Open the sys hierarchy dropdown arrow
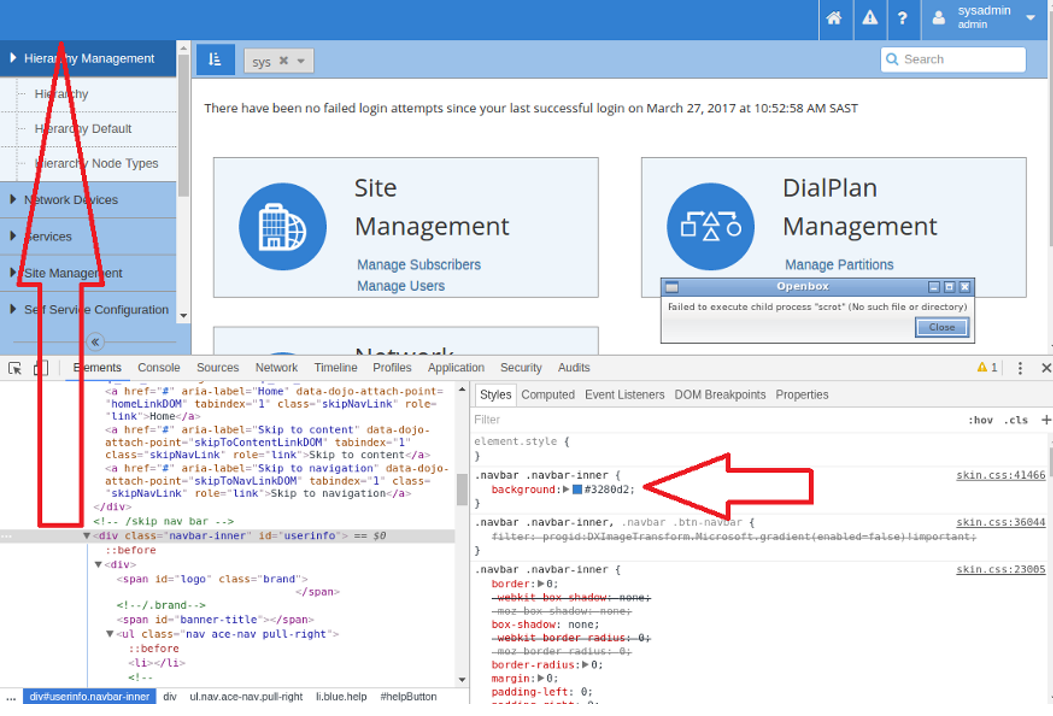 [301, 61]
